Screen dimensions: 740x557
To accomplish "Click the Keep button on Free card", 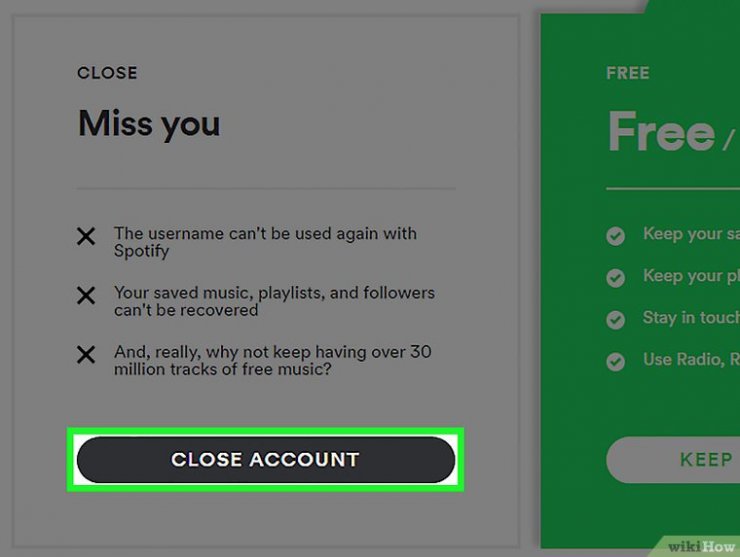I will tap(673, 459).
